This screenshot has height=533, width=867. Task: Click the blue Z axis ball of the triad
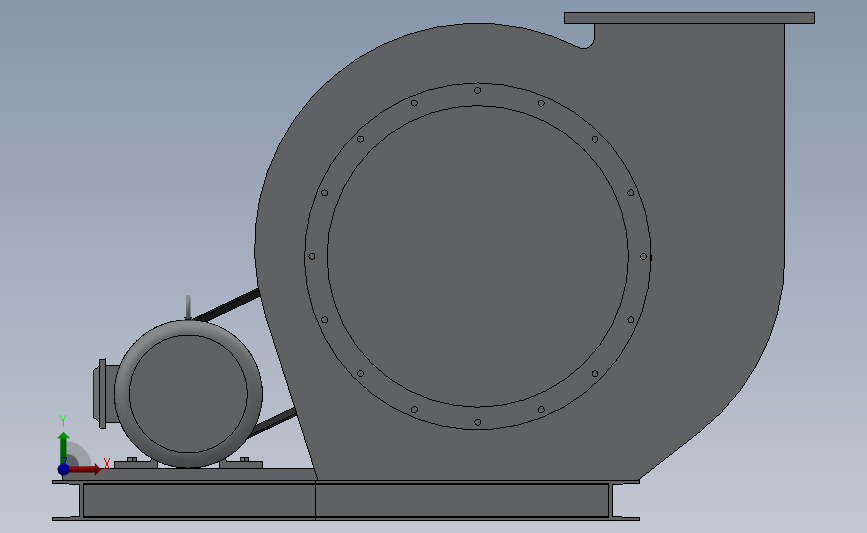coord(64,470)
